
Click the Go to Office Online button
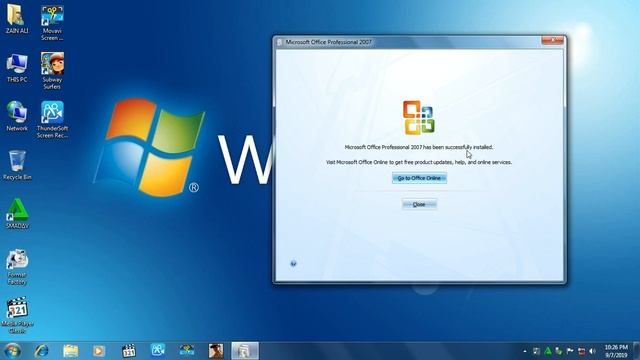tap(419, 178)
